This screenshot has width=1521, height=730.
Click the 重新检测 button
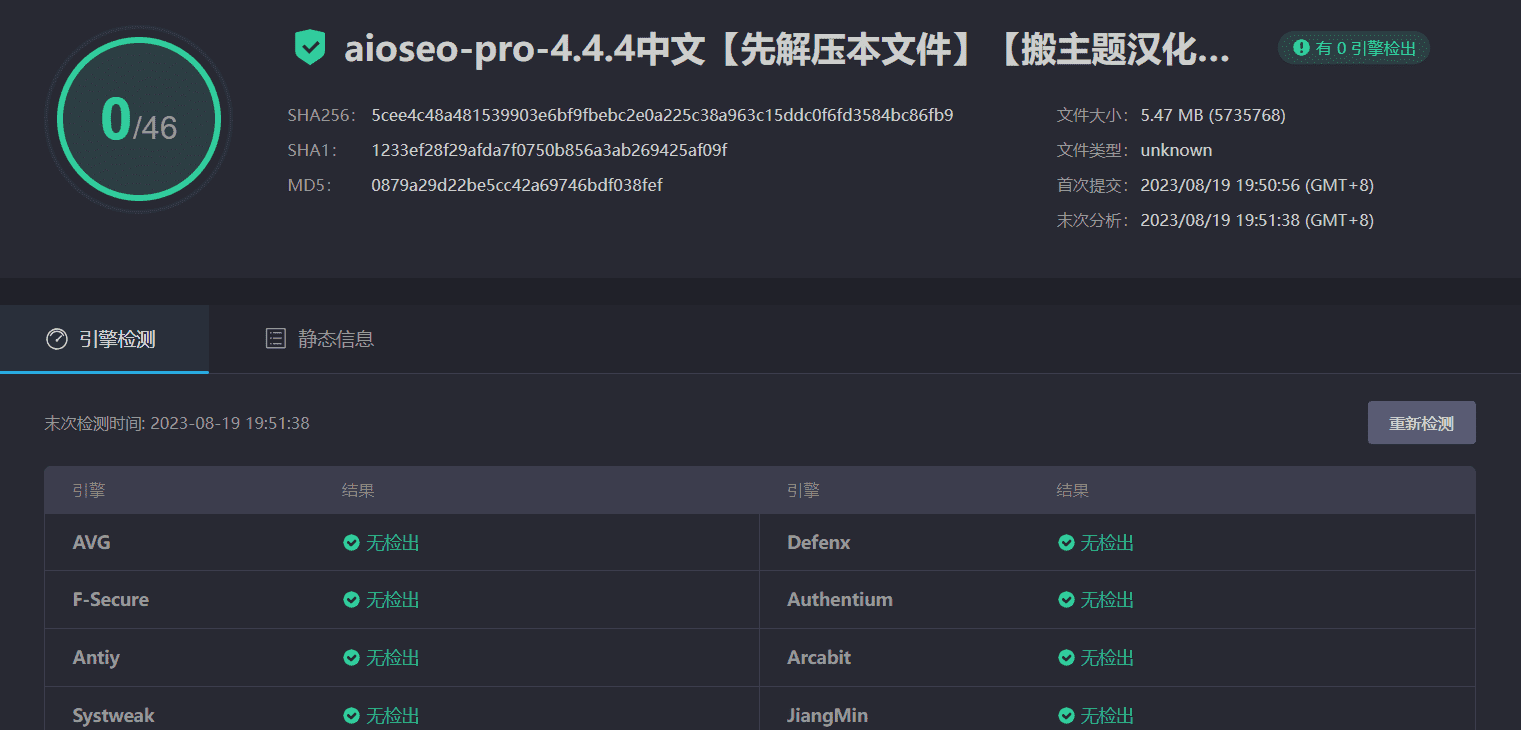click(x=1421, y=423)
